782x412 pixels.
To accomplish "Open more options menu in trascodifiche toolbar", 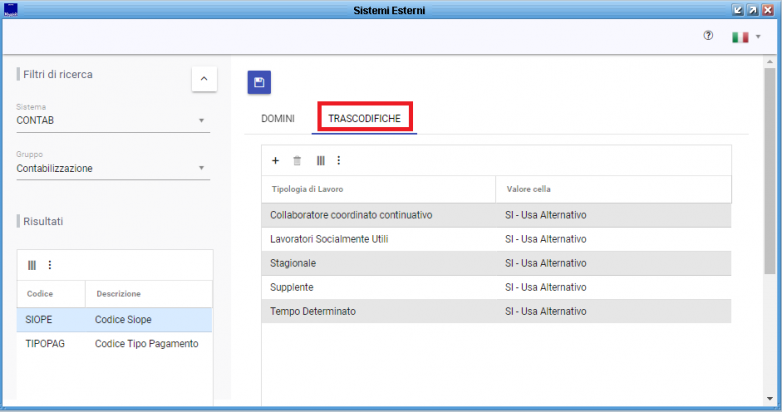I will point(338,160).
